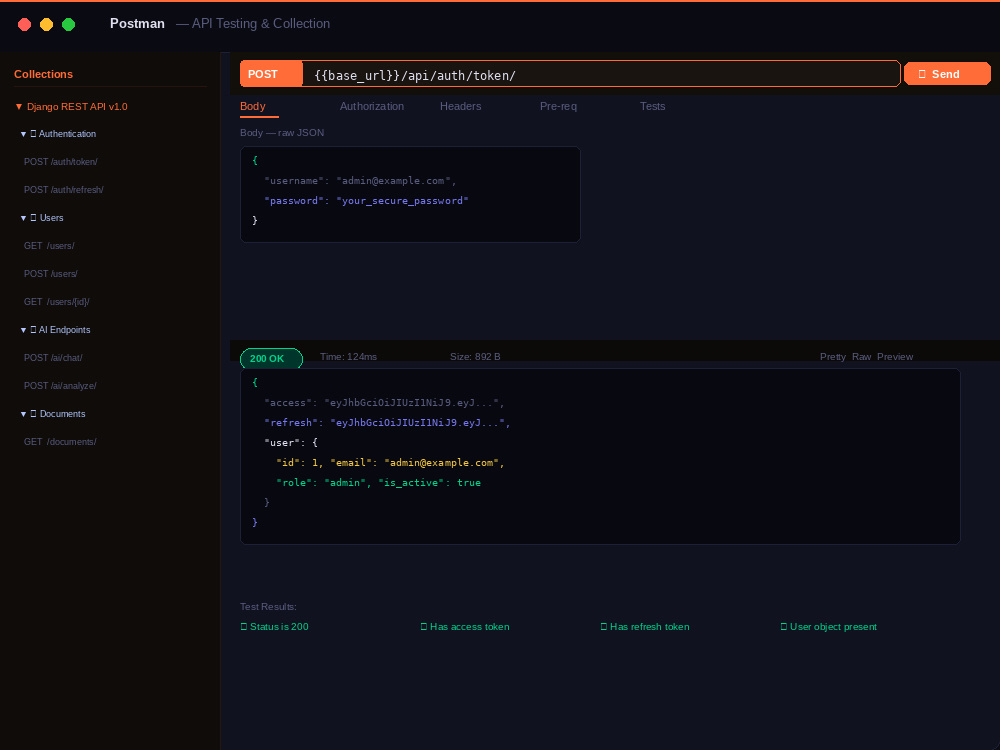1000x750 pixels.
Task: Click the red close window button
Action: coord(24,24)
